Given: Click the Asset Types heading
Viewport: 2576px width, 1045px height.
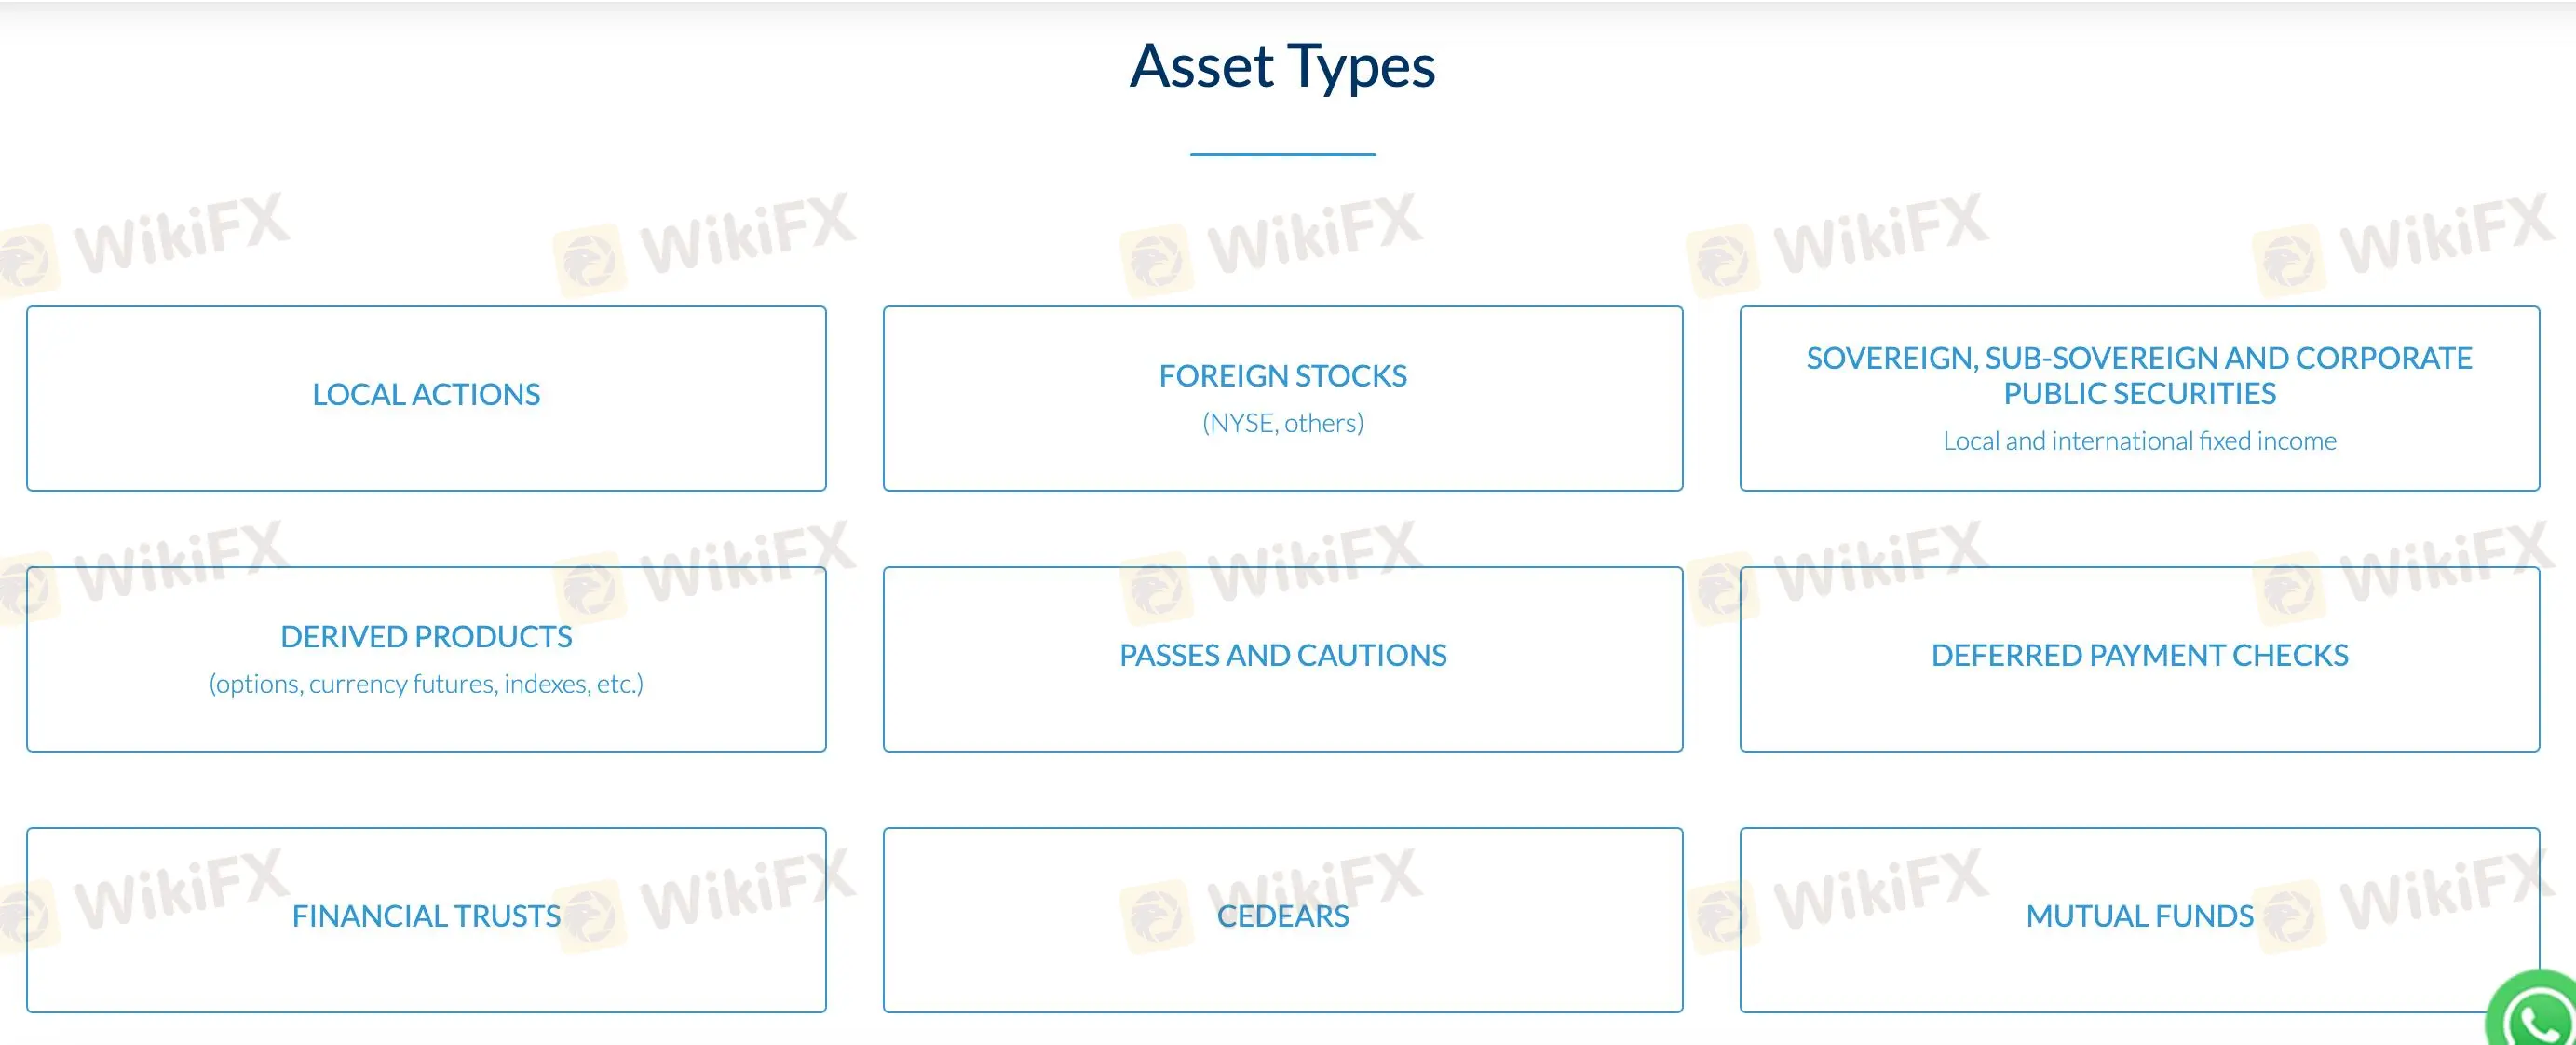Looking at the screenshot, I should 1283,66.
